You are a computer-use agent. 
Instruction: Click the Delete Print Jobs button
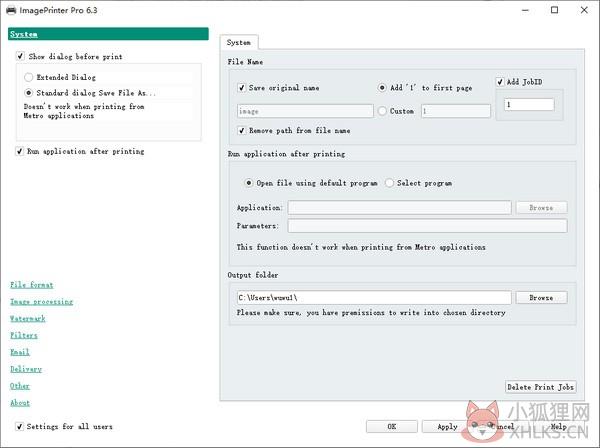point(541,387)
